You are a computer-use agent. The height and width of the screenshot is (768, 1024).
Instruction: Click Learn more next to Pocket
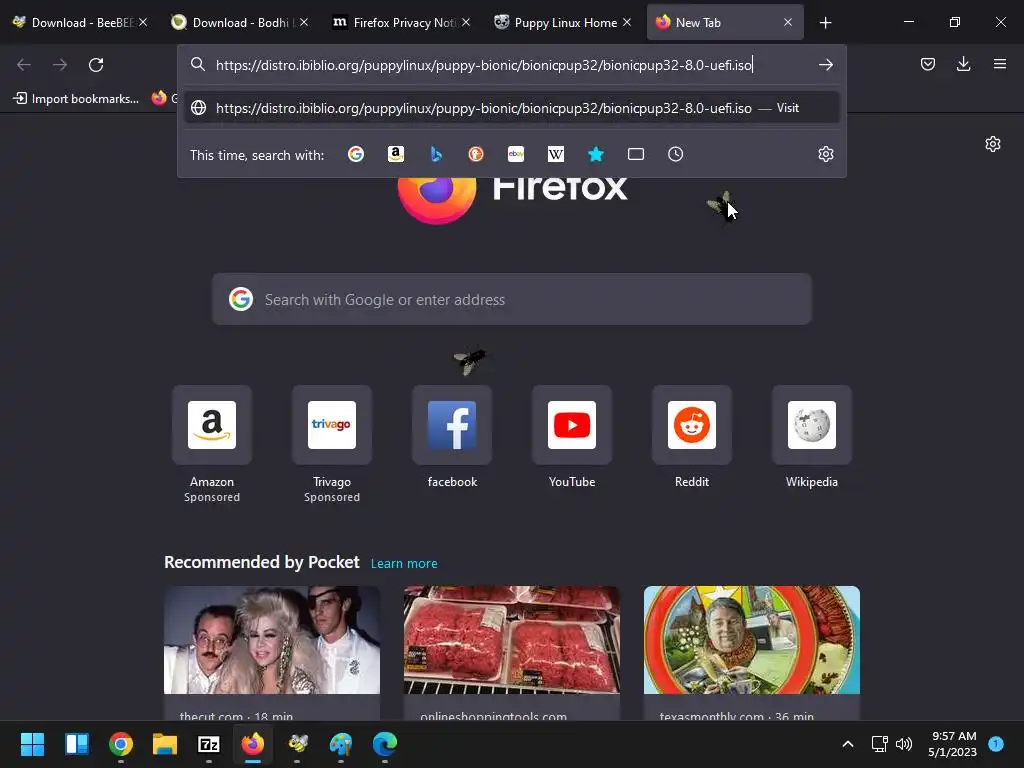click(x=404, y=563)
